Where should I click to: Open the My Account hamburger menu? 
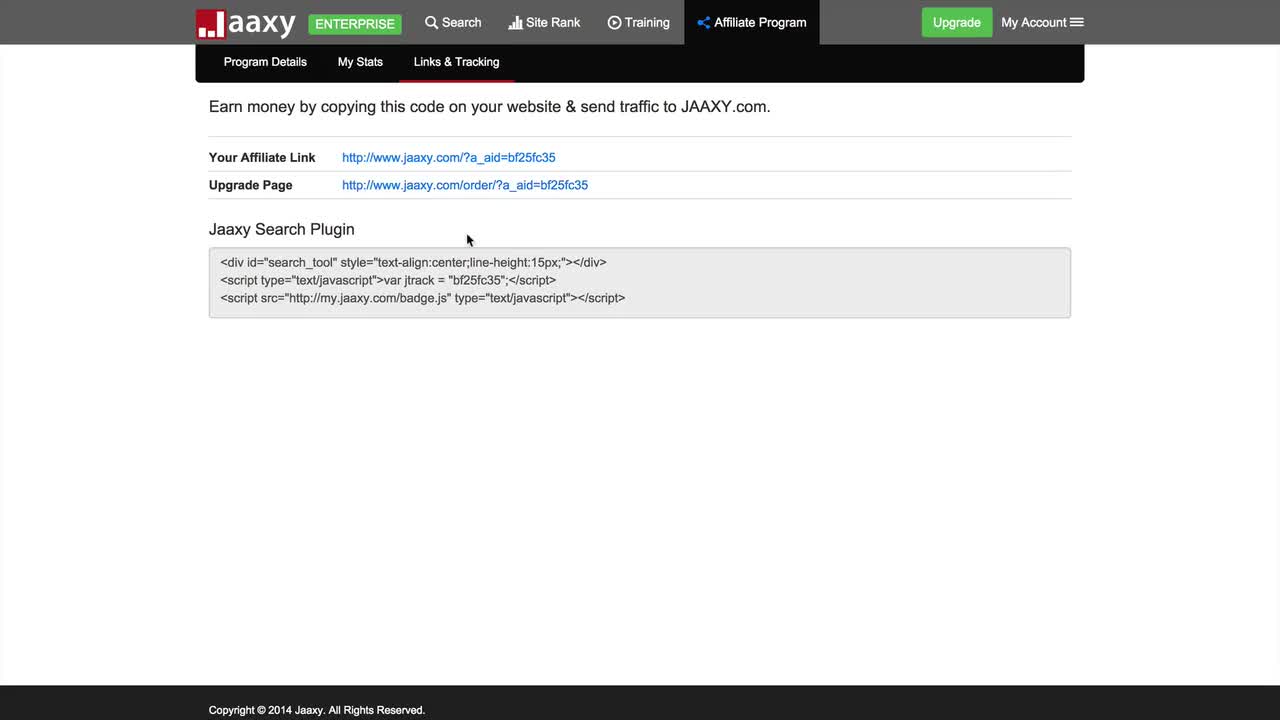(x=1077, y=22)
